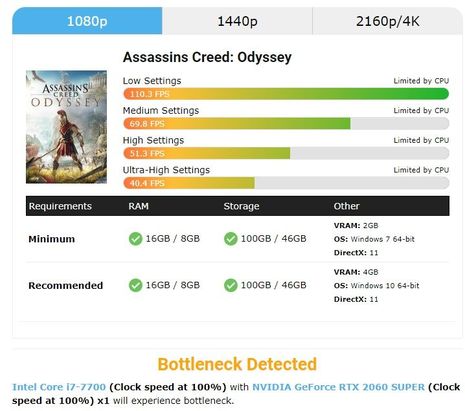
Task: Click the Low Settings 110.3 FPS bar
Action: point(286,94)
